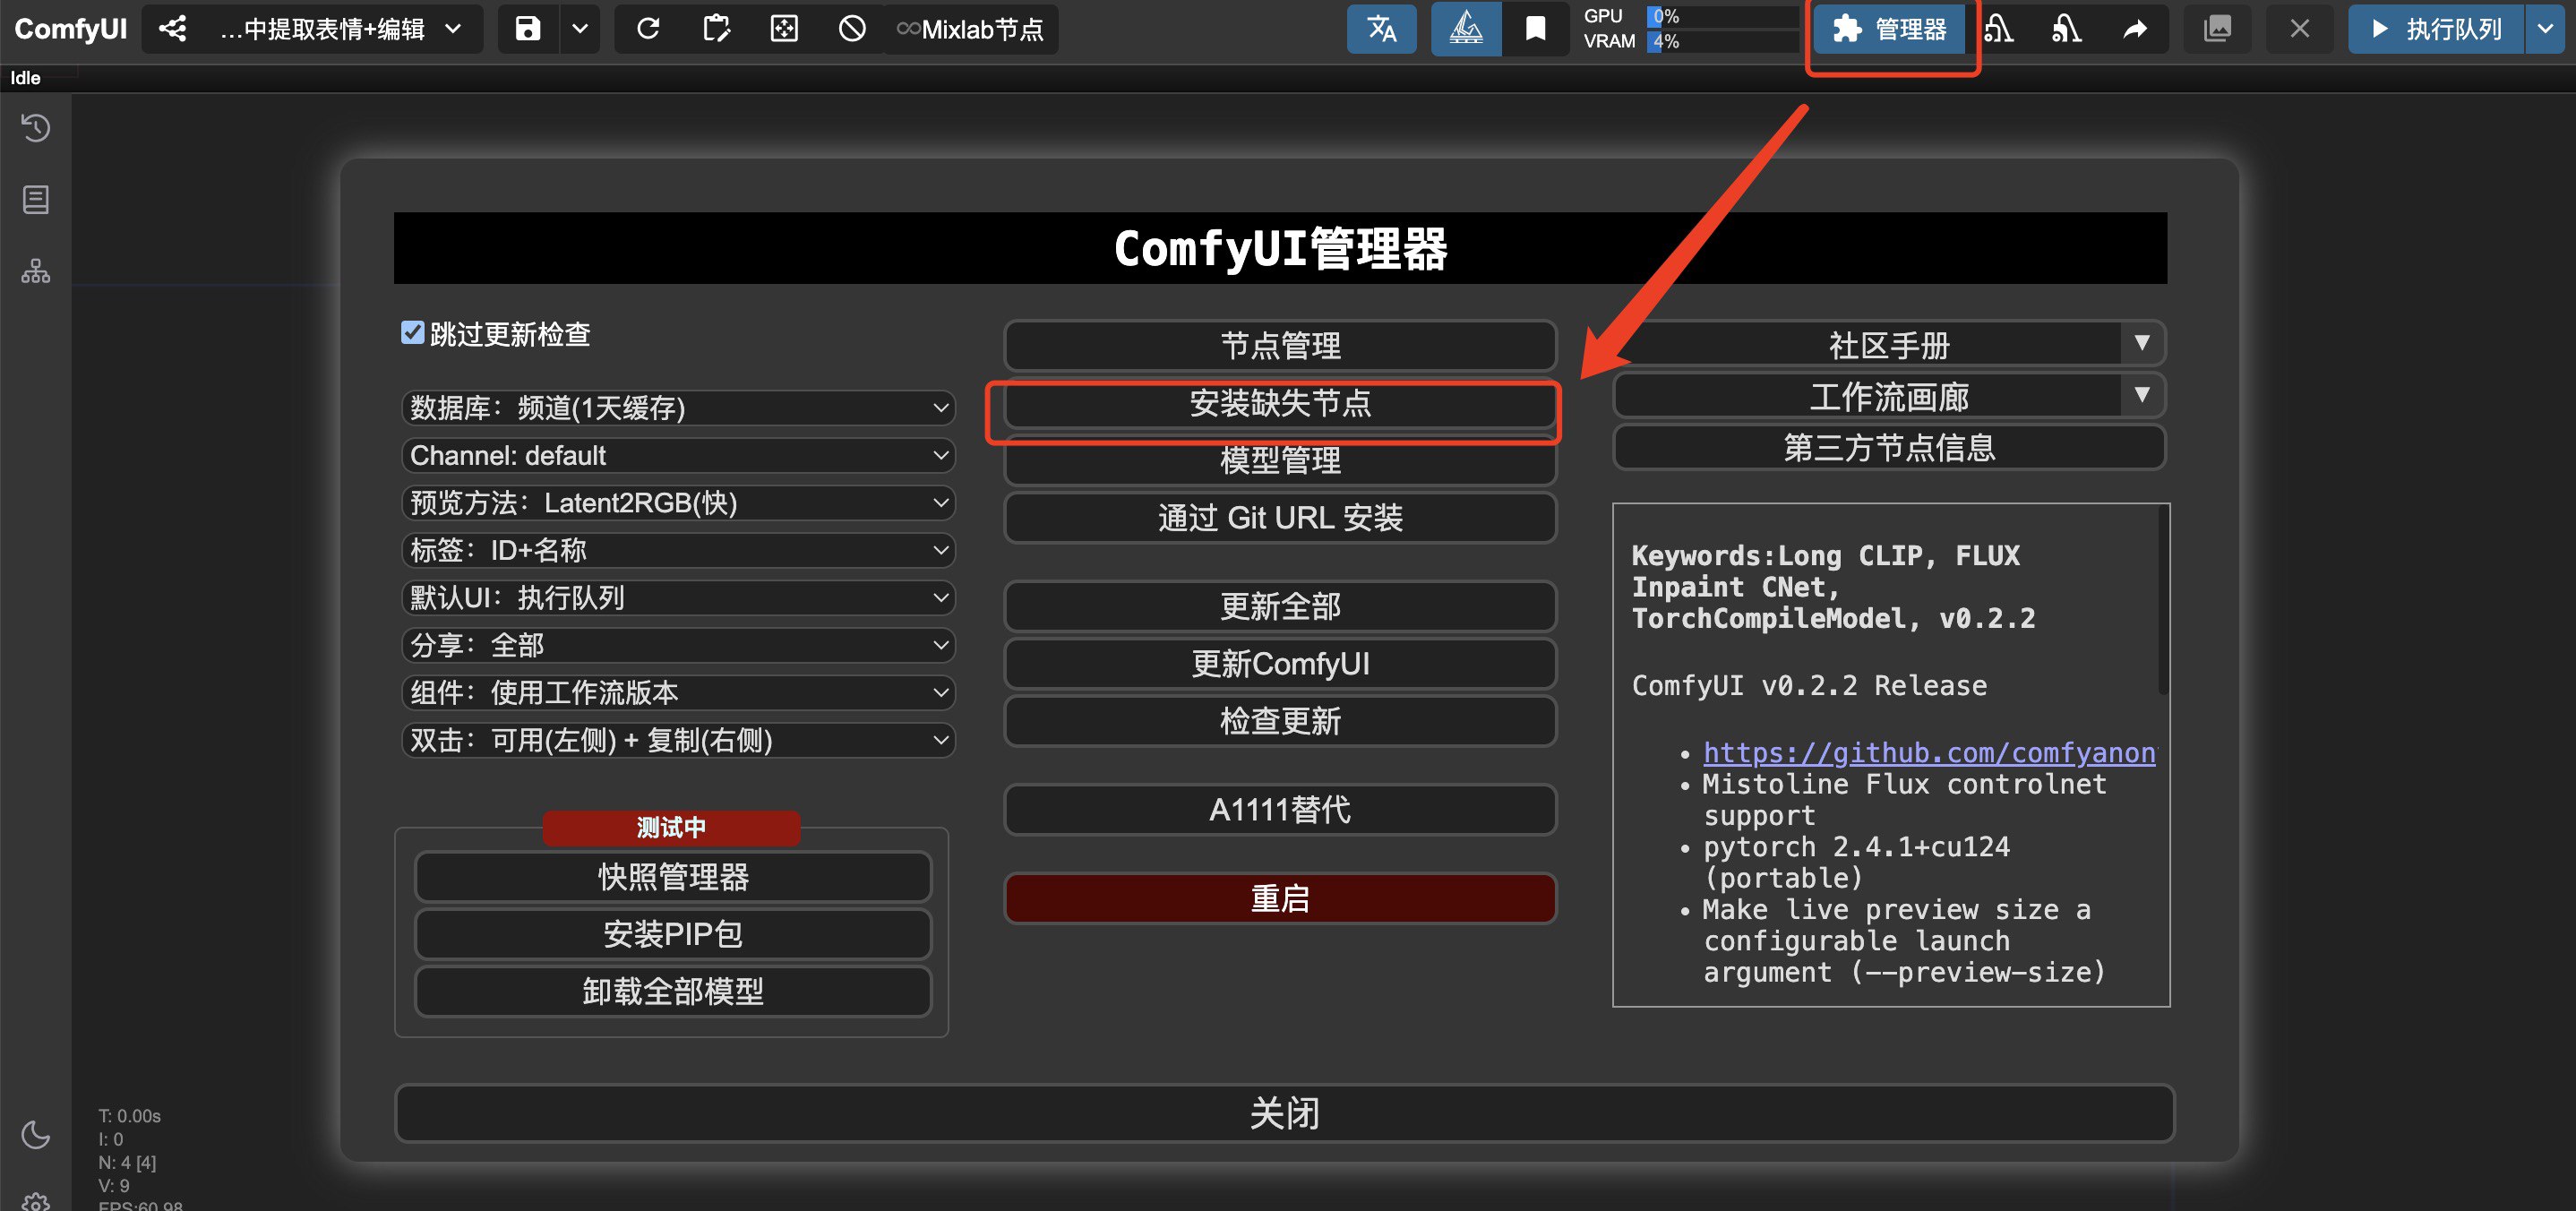The image size is (2576, 1211).
Task: Open the 双击 可用(左侧) dropdown
Action: pyautogui.click(x=678, y=741)
